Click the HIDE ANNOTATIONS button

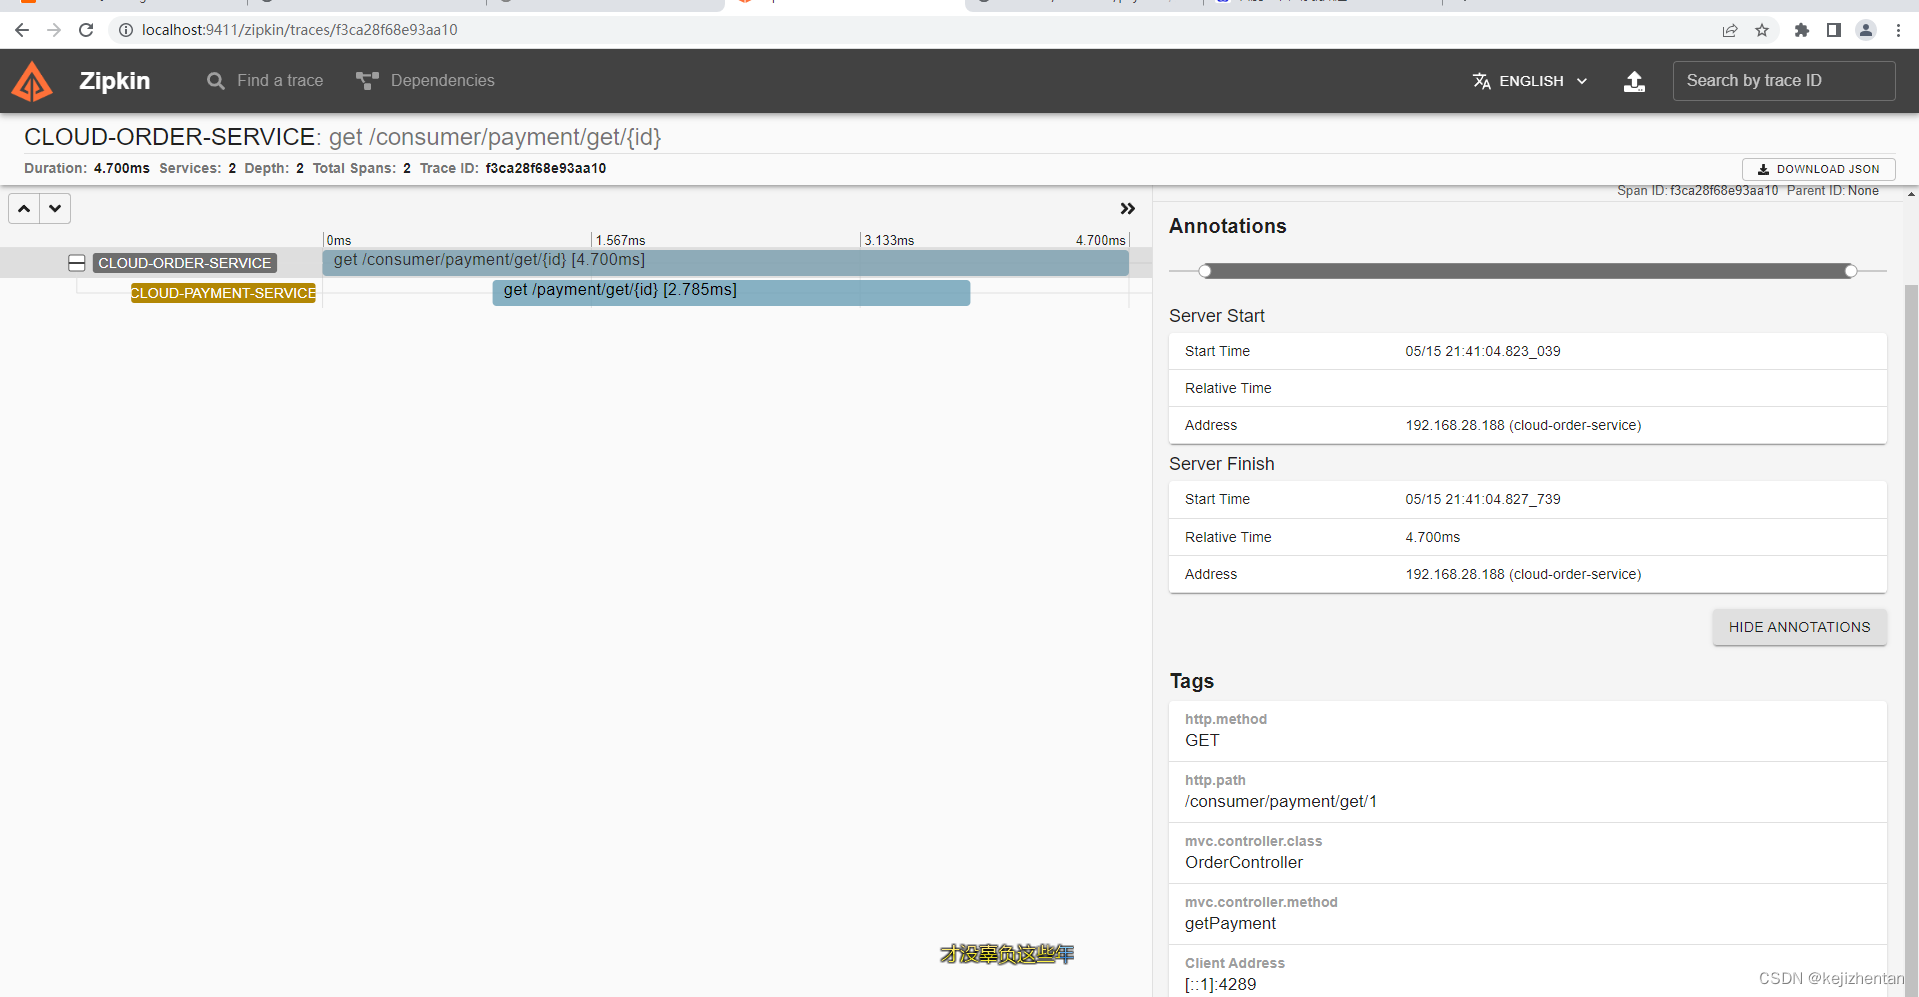click(1799, 627)
